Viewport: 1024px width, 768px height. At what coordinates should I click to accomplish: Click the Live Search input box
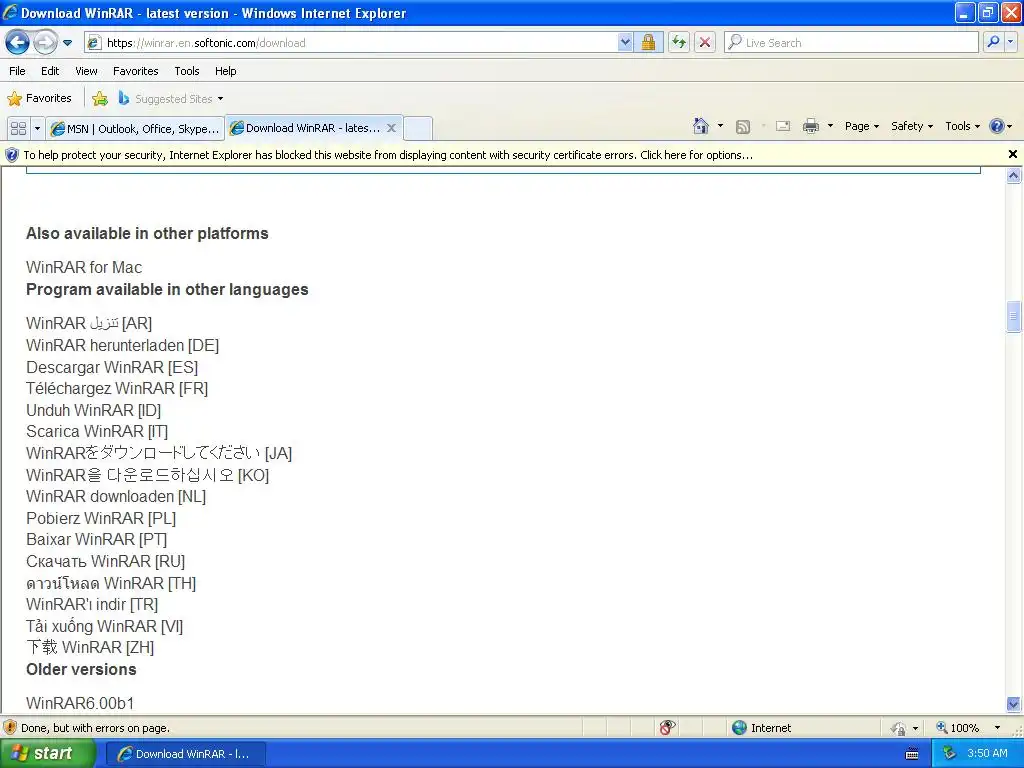tap(851, 43)
